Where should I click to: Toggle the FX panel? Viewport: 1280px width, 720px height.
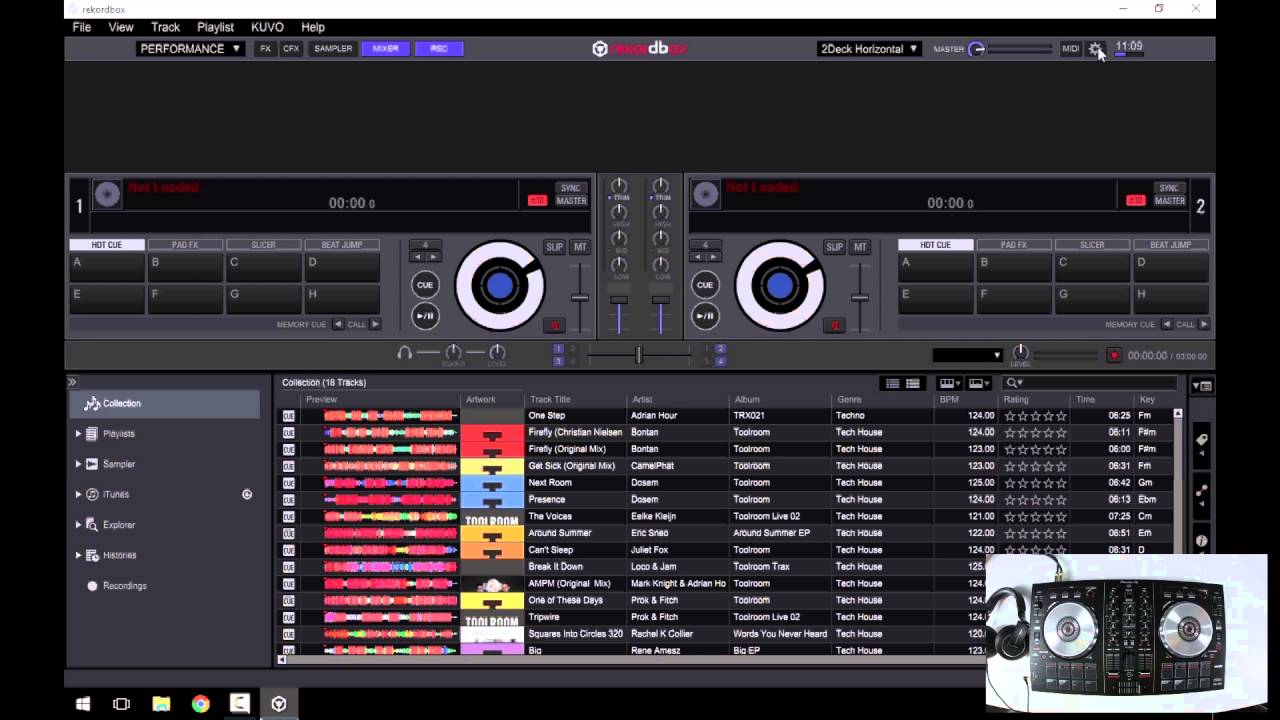(265, 48)
